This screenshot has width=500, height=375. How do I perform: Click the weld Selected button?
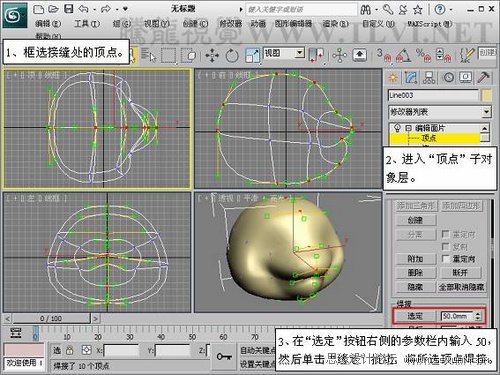[415, 316]
